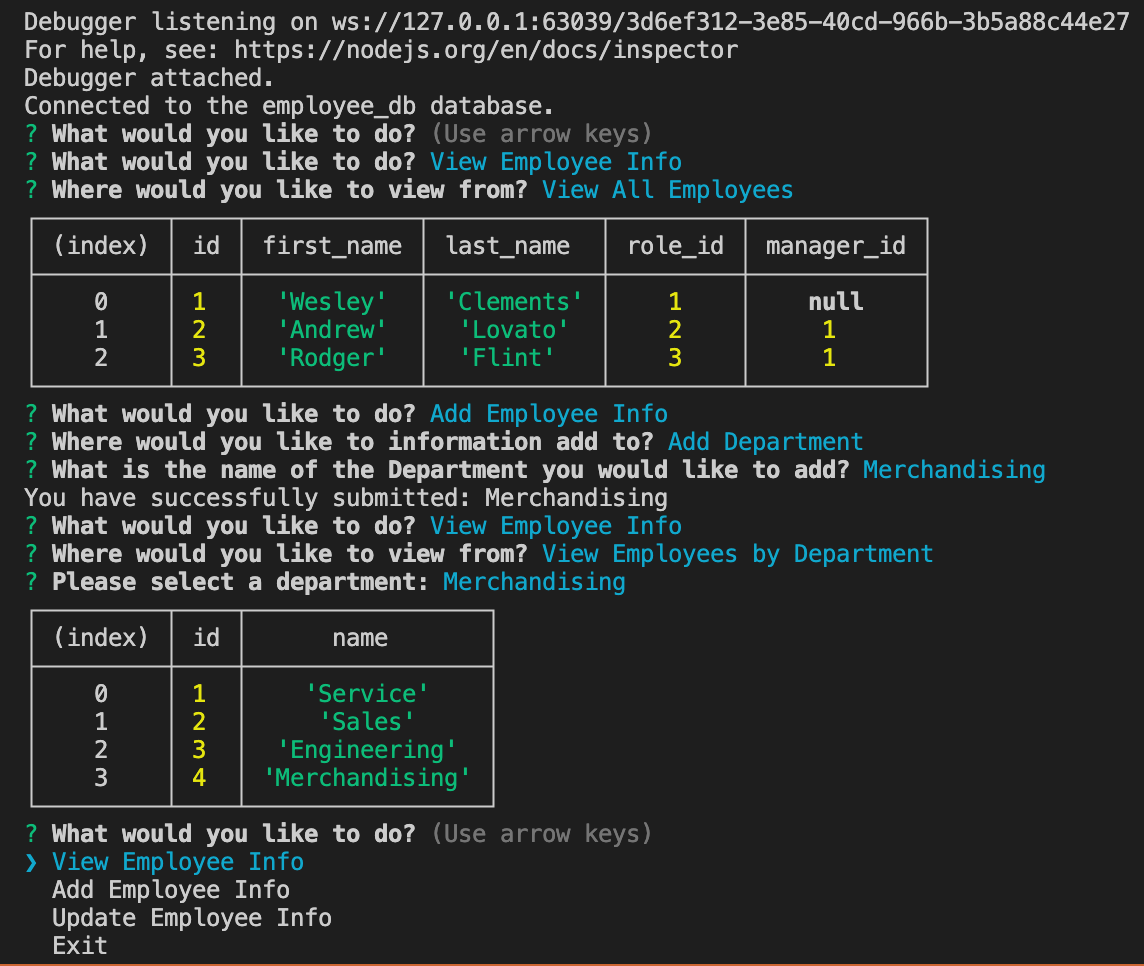Open the nodejs.org inspector docs link

click(x=486, y=50)
